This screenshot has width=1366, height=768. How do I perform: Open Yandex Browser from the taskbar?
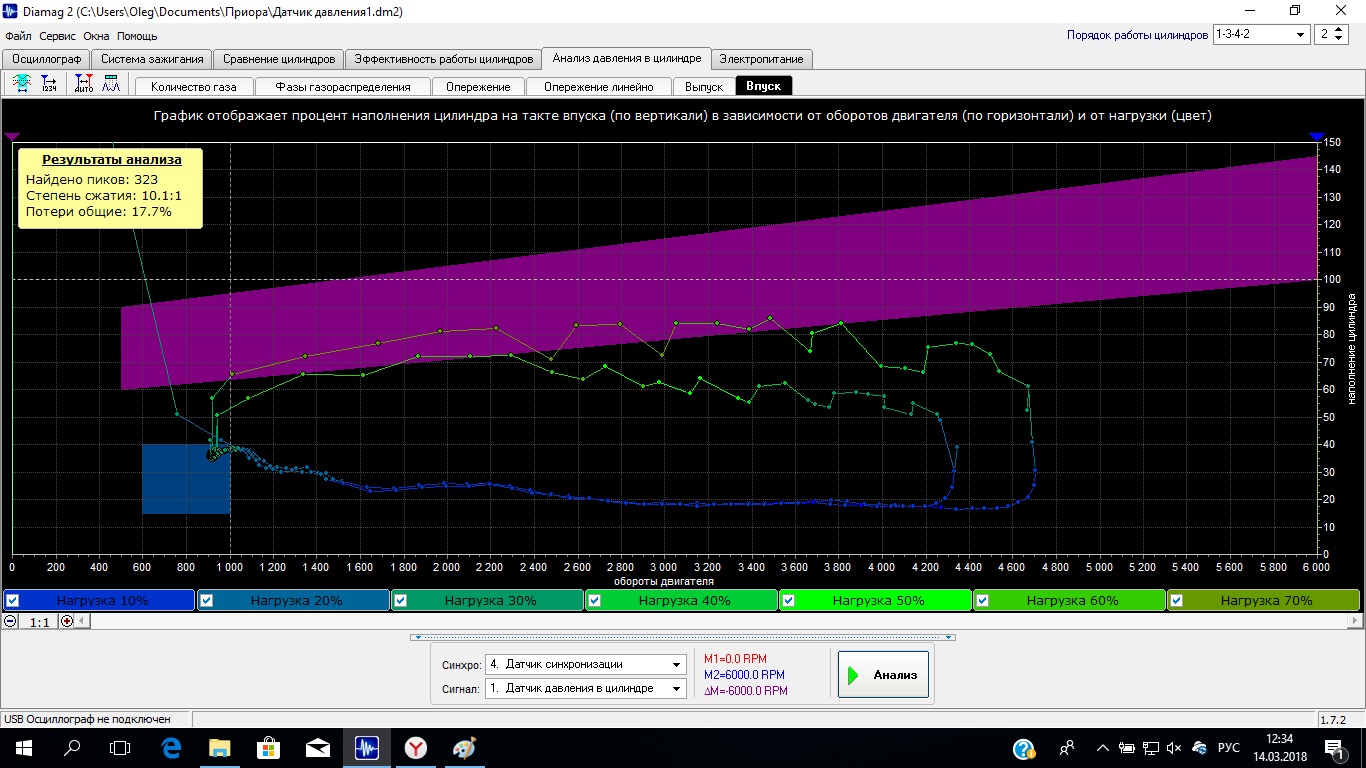point(416,748)
